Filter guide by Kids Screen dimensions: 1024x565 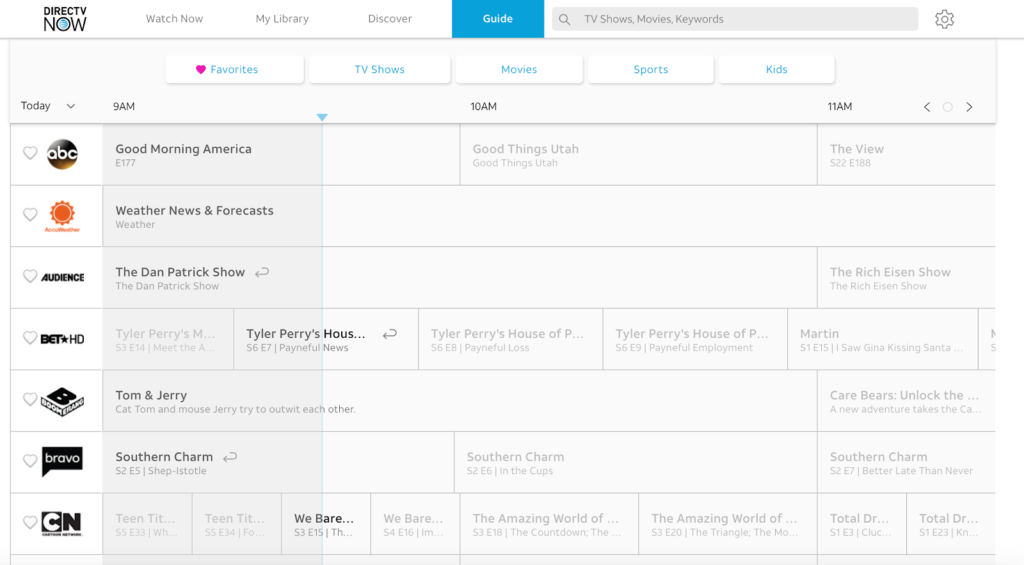click(776, 69)
